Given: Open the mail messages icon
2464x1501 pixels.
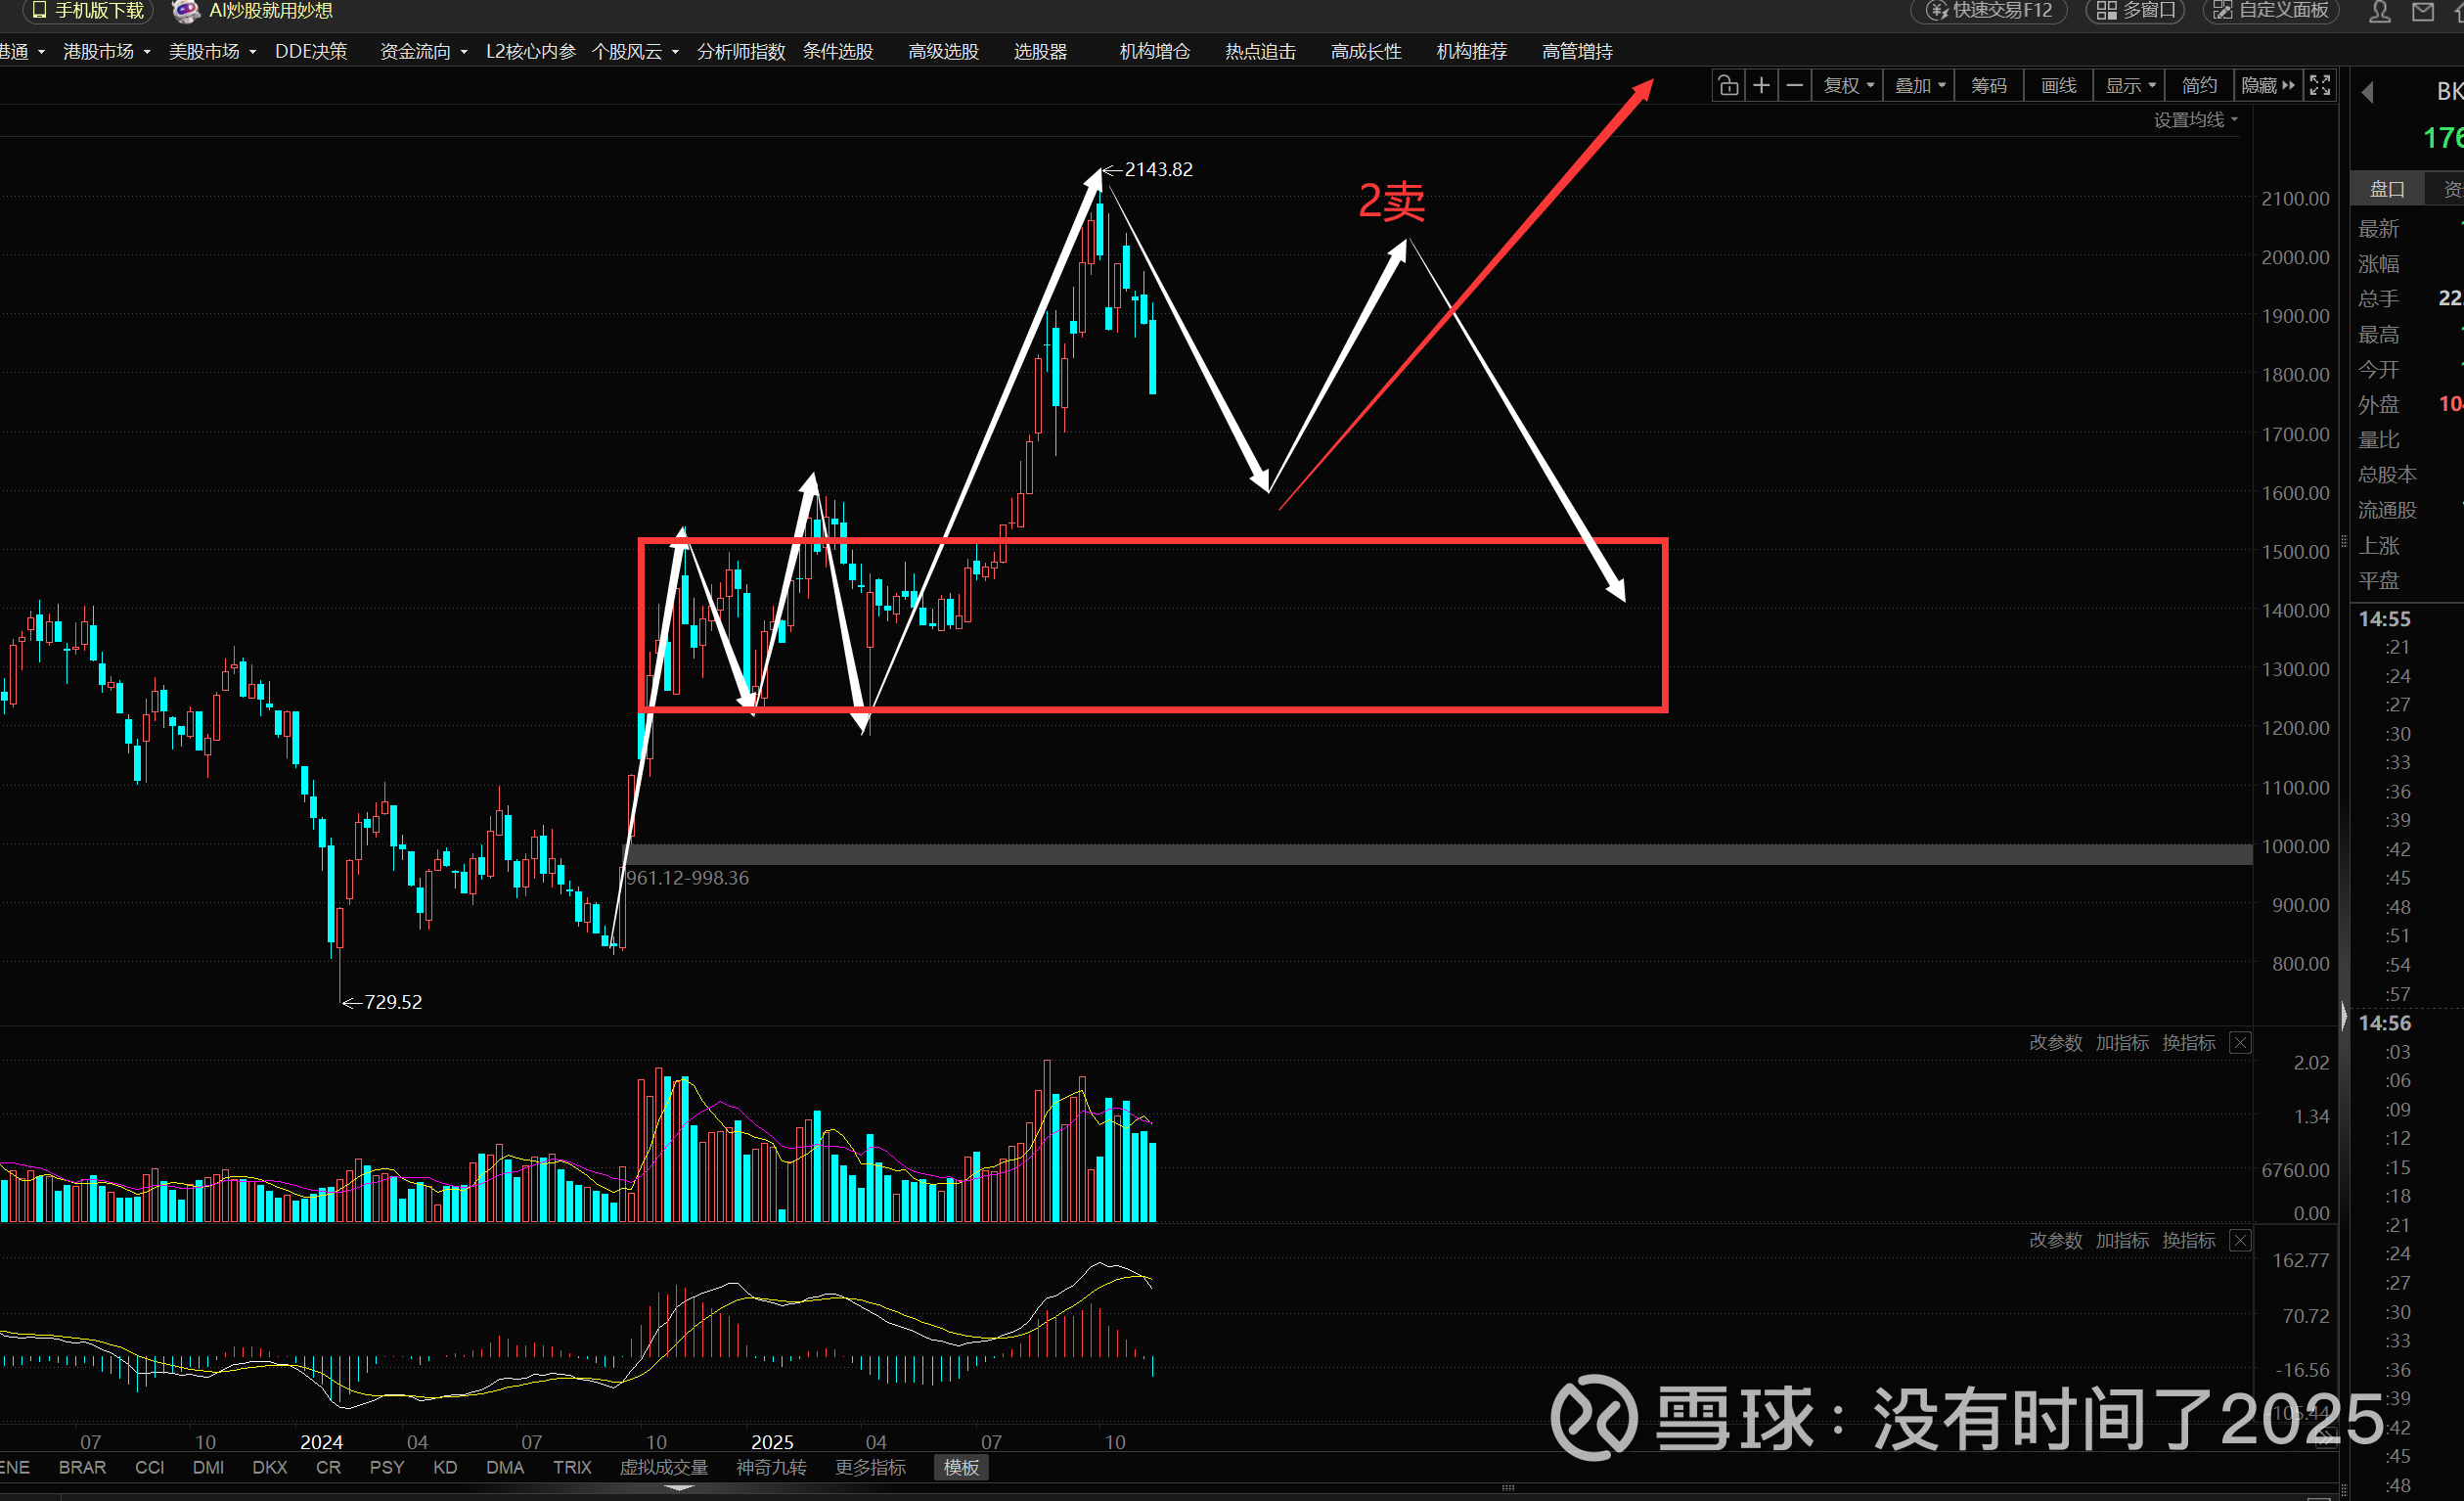Looking at the screenshot, I should coord(2423,11).
